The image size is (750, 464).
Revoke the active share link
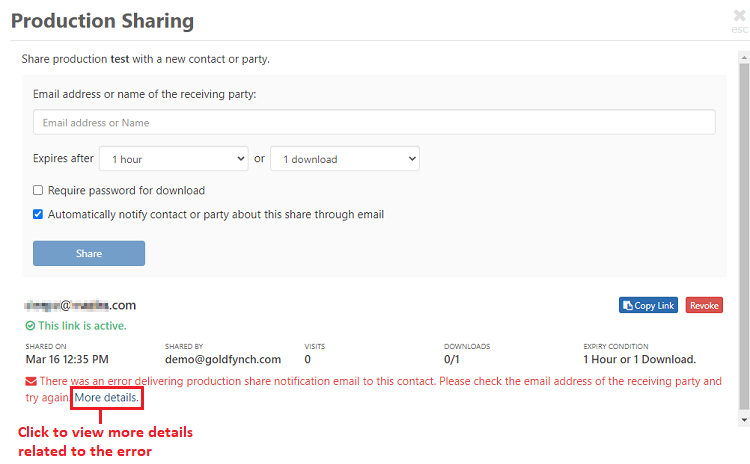(x=704, y=305)
